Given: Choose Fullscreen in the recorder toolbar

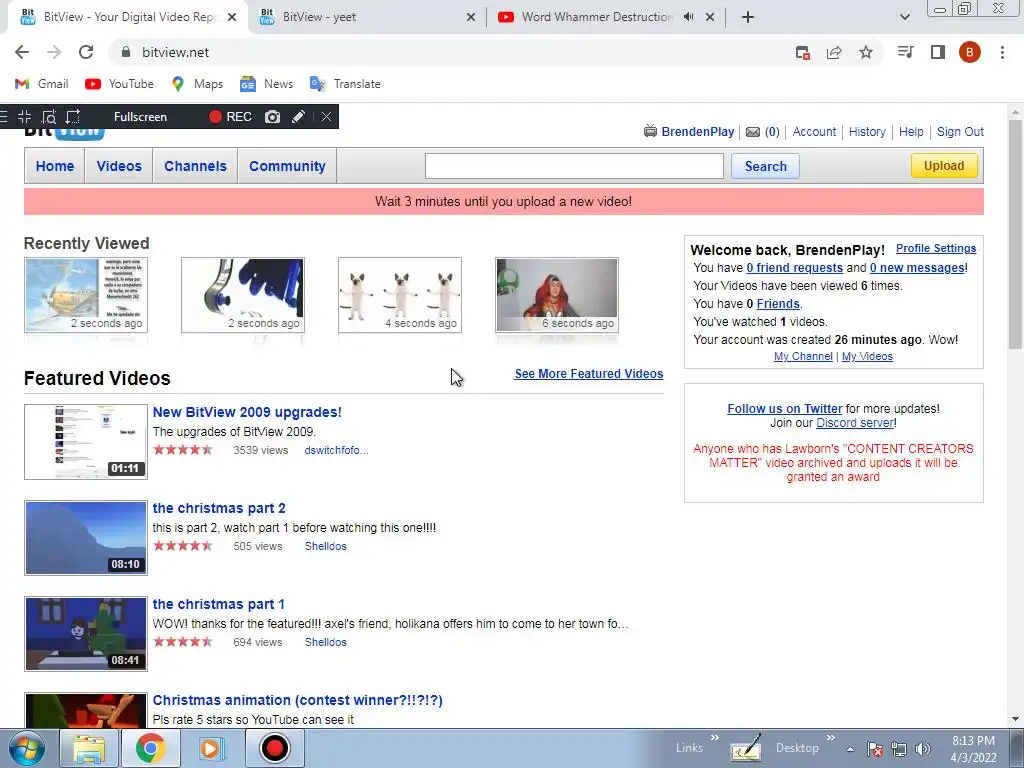Looking at the screenshot, I should click(x=140, y=117).
